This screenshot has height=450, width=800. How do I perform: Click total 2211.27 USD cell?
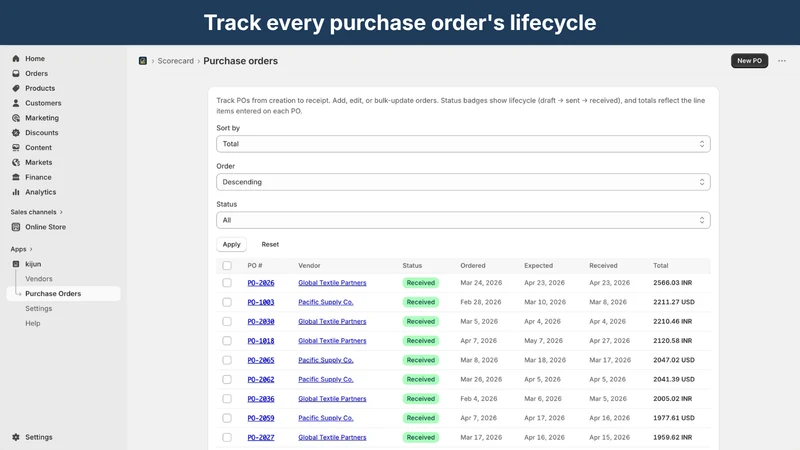pos(673,302)
